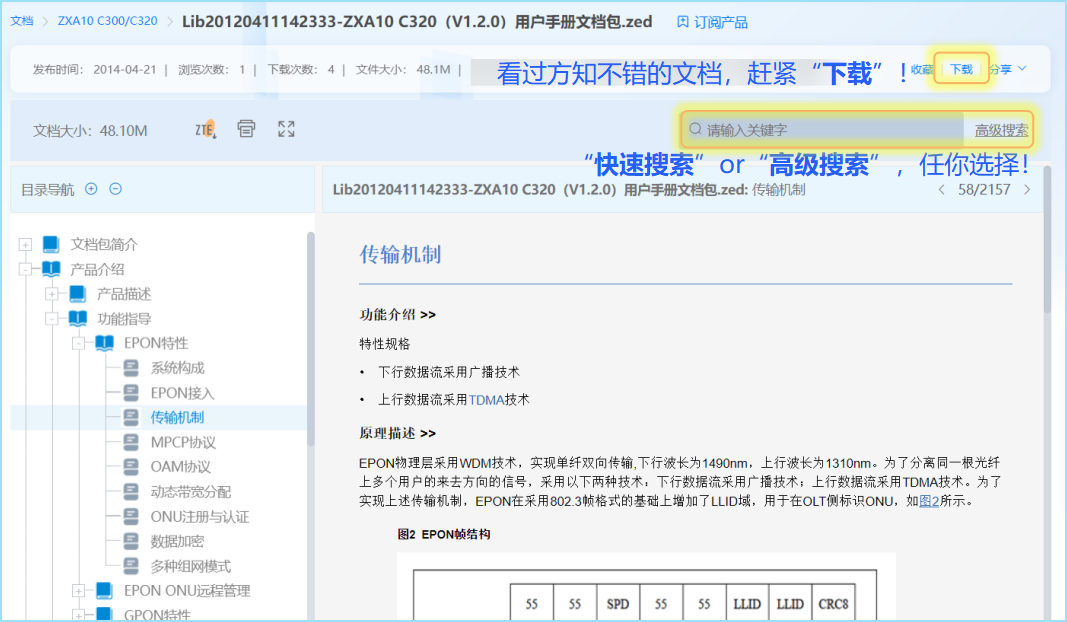1067x622 pixels.
Task: Expand the 文档包简介 tree node
Action: tap(25, 245)
